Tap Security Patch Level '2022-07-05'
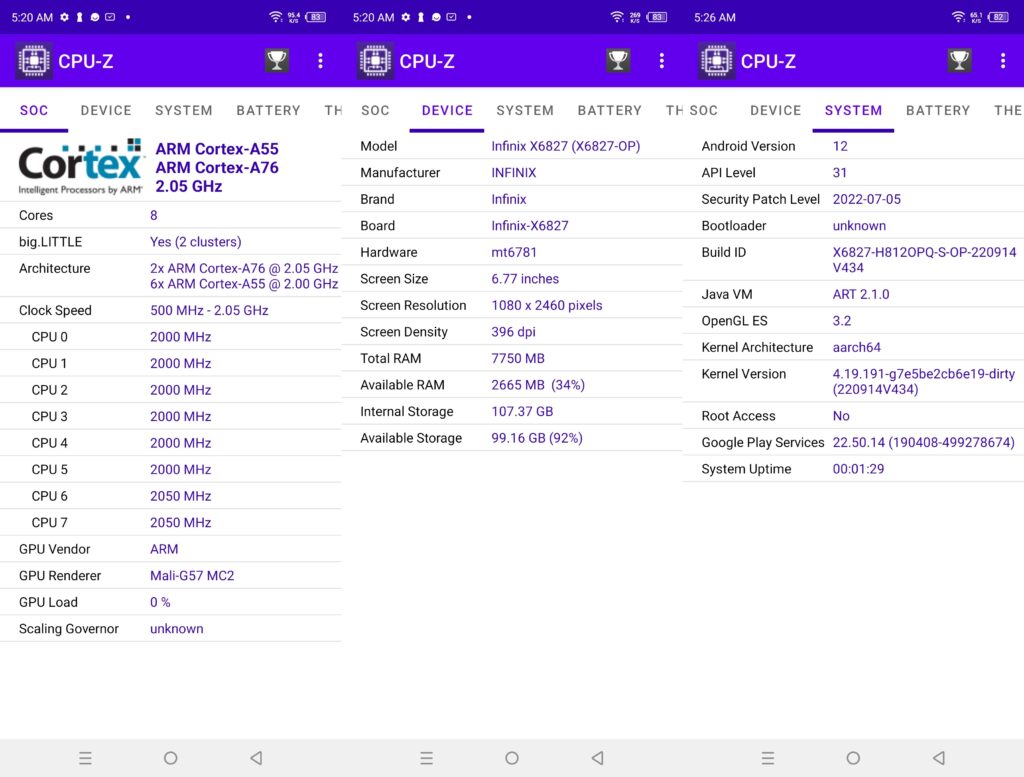1024x777 pixels. click(866, 199)
